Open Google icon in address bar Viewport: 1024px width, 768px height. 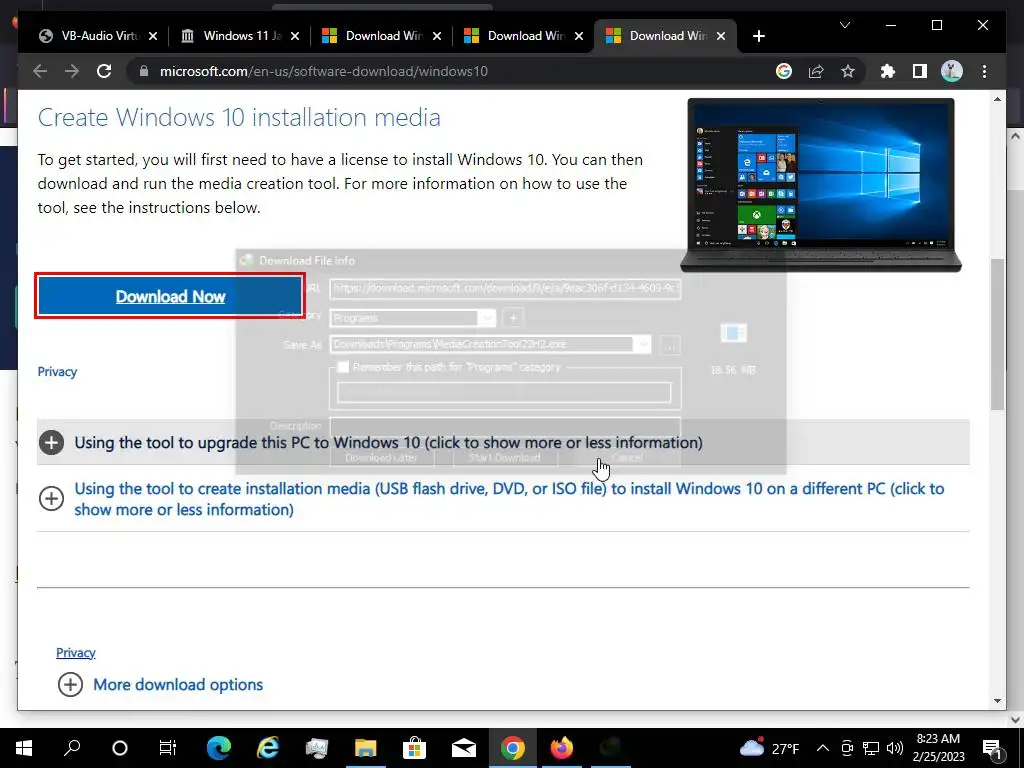pos(784,71)
